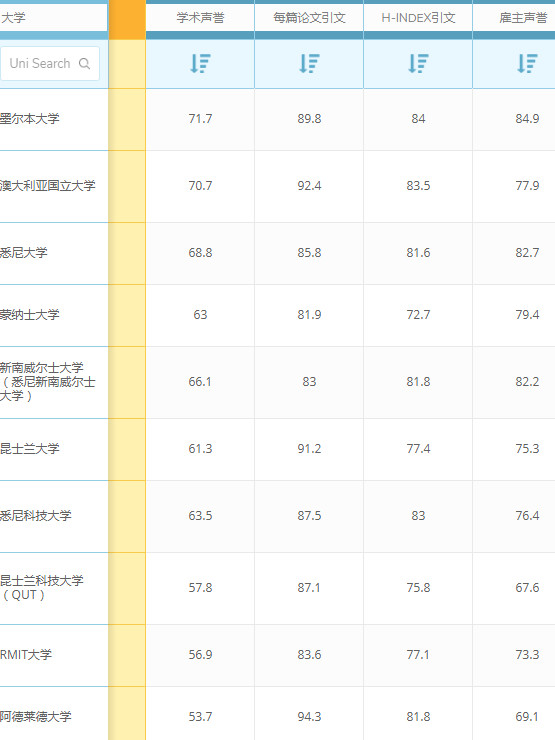
Task: Open 墨尔本大学 university link
Action: pos(29,118)
